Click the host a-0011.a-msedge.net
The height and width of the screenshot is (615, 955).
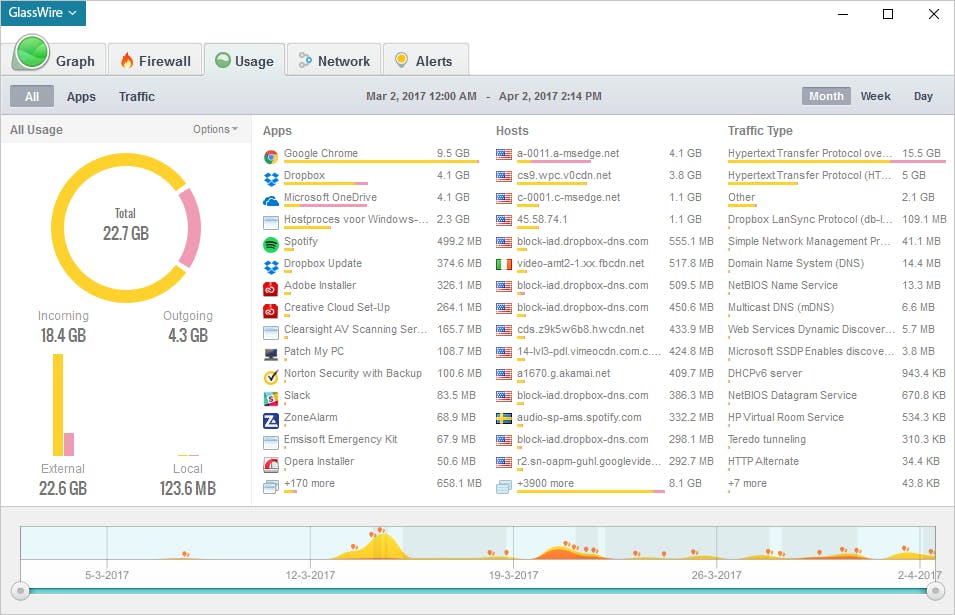pyautogui.click(x=568, y=153)
